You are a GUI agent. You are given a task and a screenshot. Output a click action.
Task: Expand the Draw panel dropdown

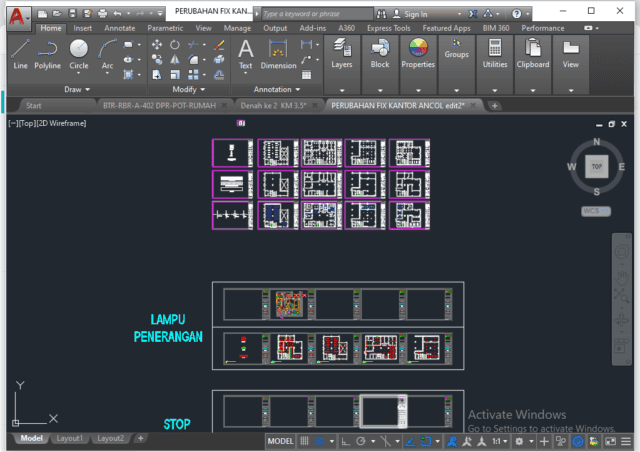point(76,89)
